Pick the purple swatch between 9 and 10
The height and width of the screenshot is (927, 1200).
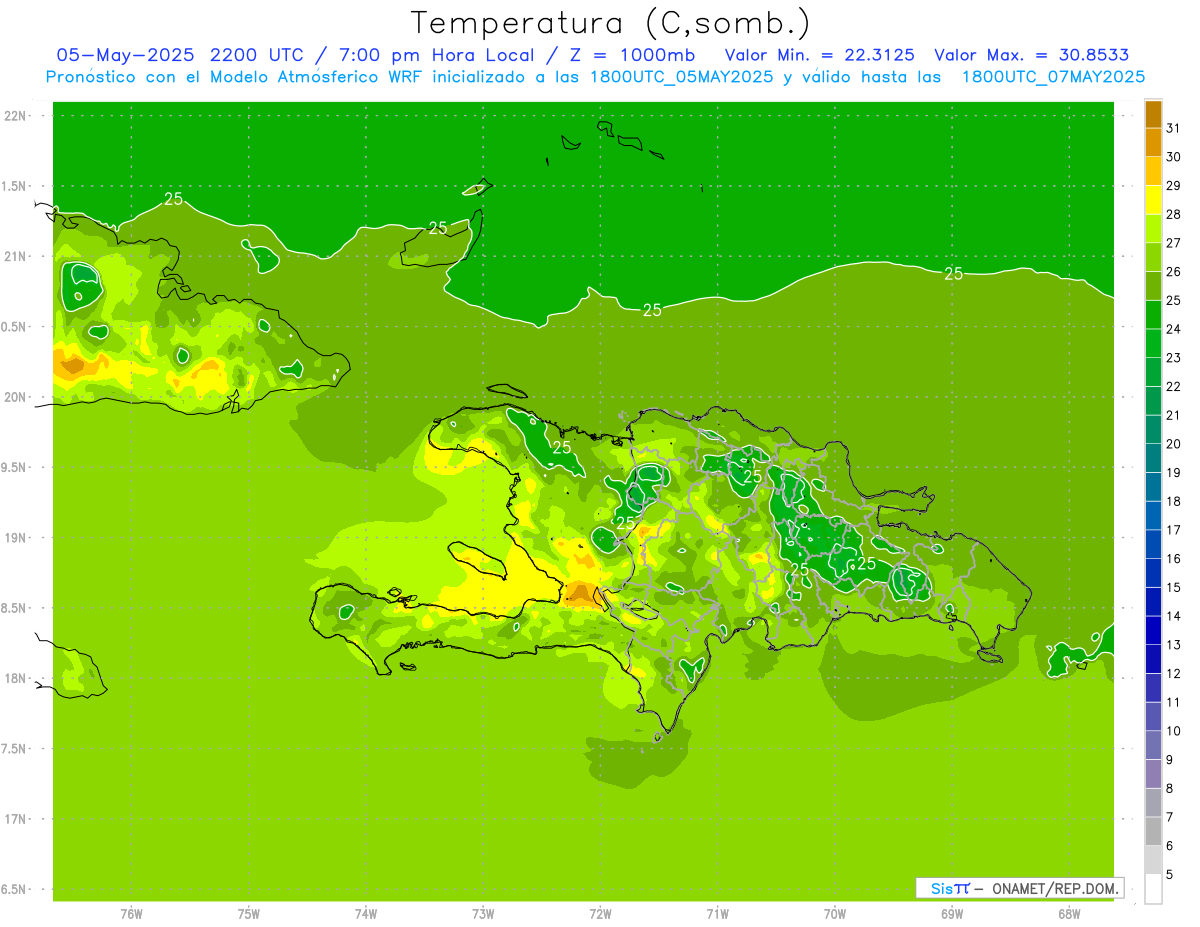[x=1153, y=745]
